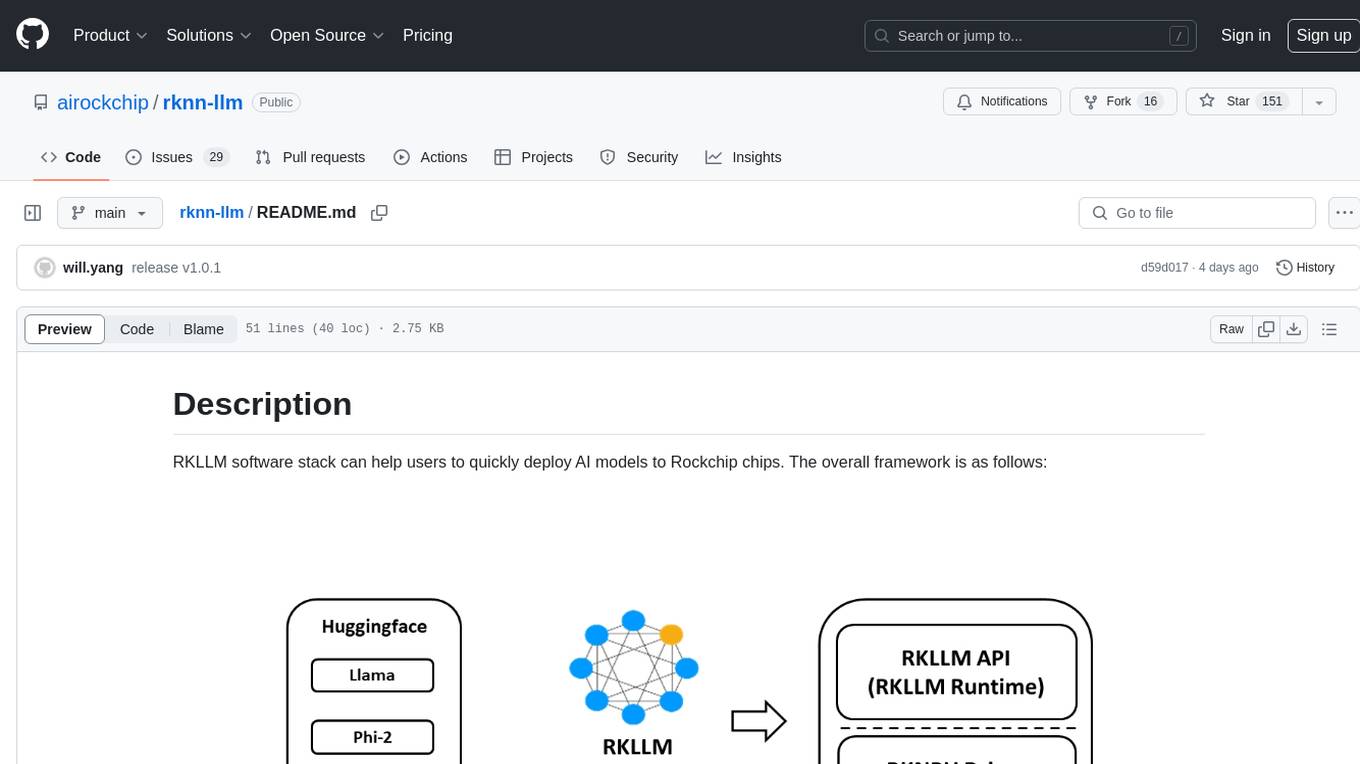
Task: Focus the Go to file field
Action: point(1197,213)
